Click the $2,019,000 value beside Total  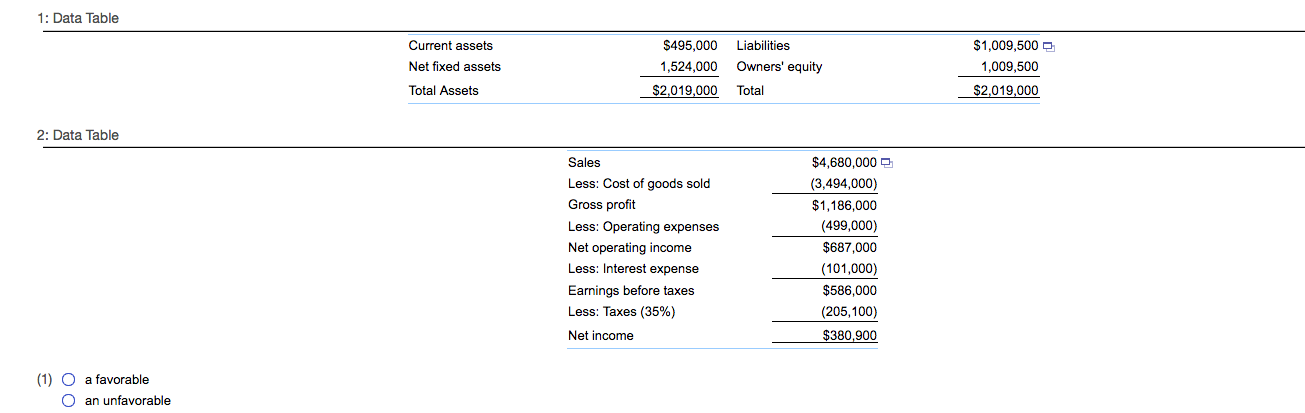click(1005, 91)
